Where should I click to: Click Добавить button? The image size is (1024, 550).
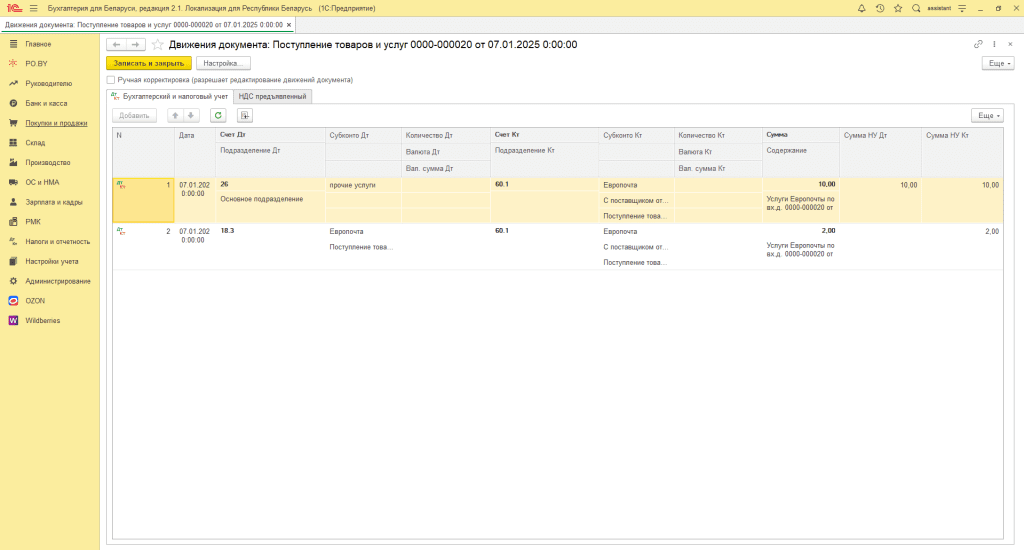pos(135,116)
